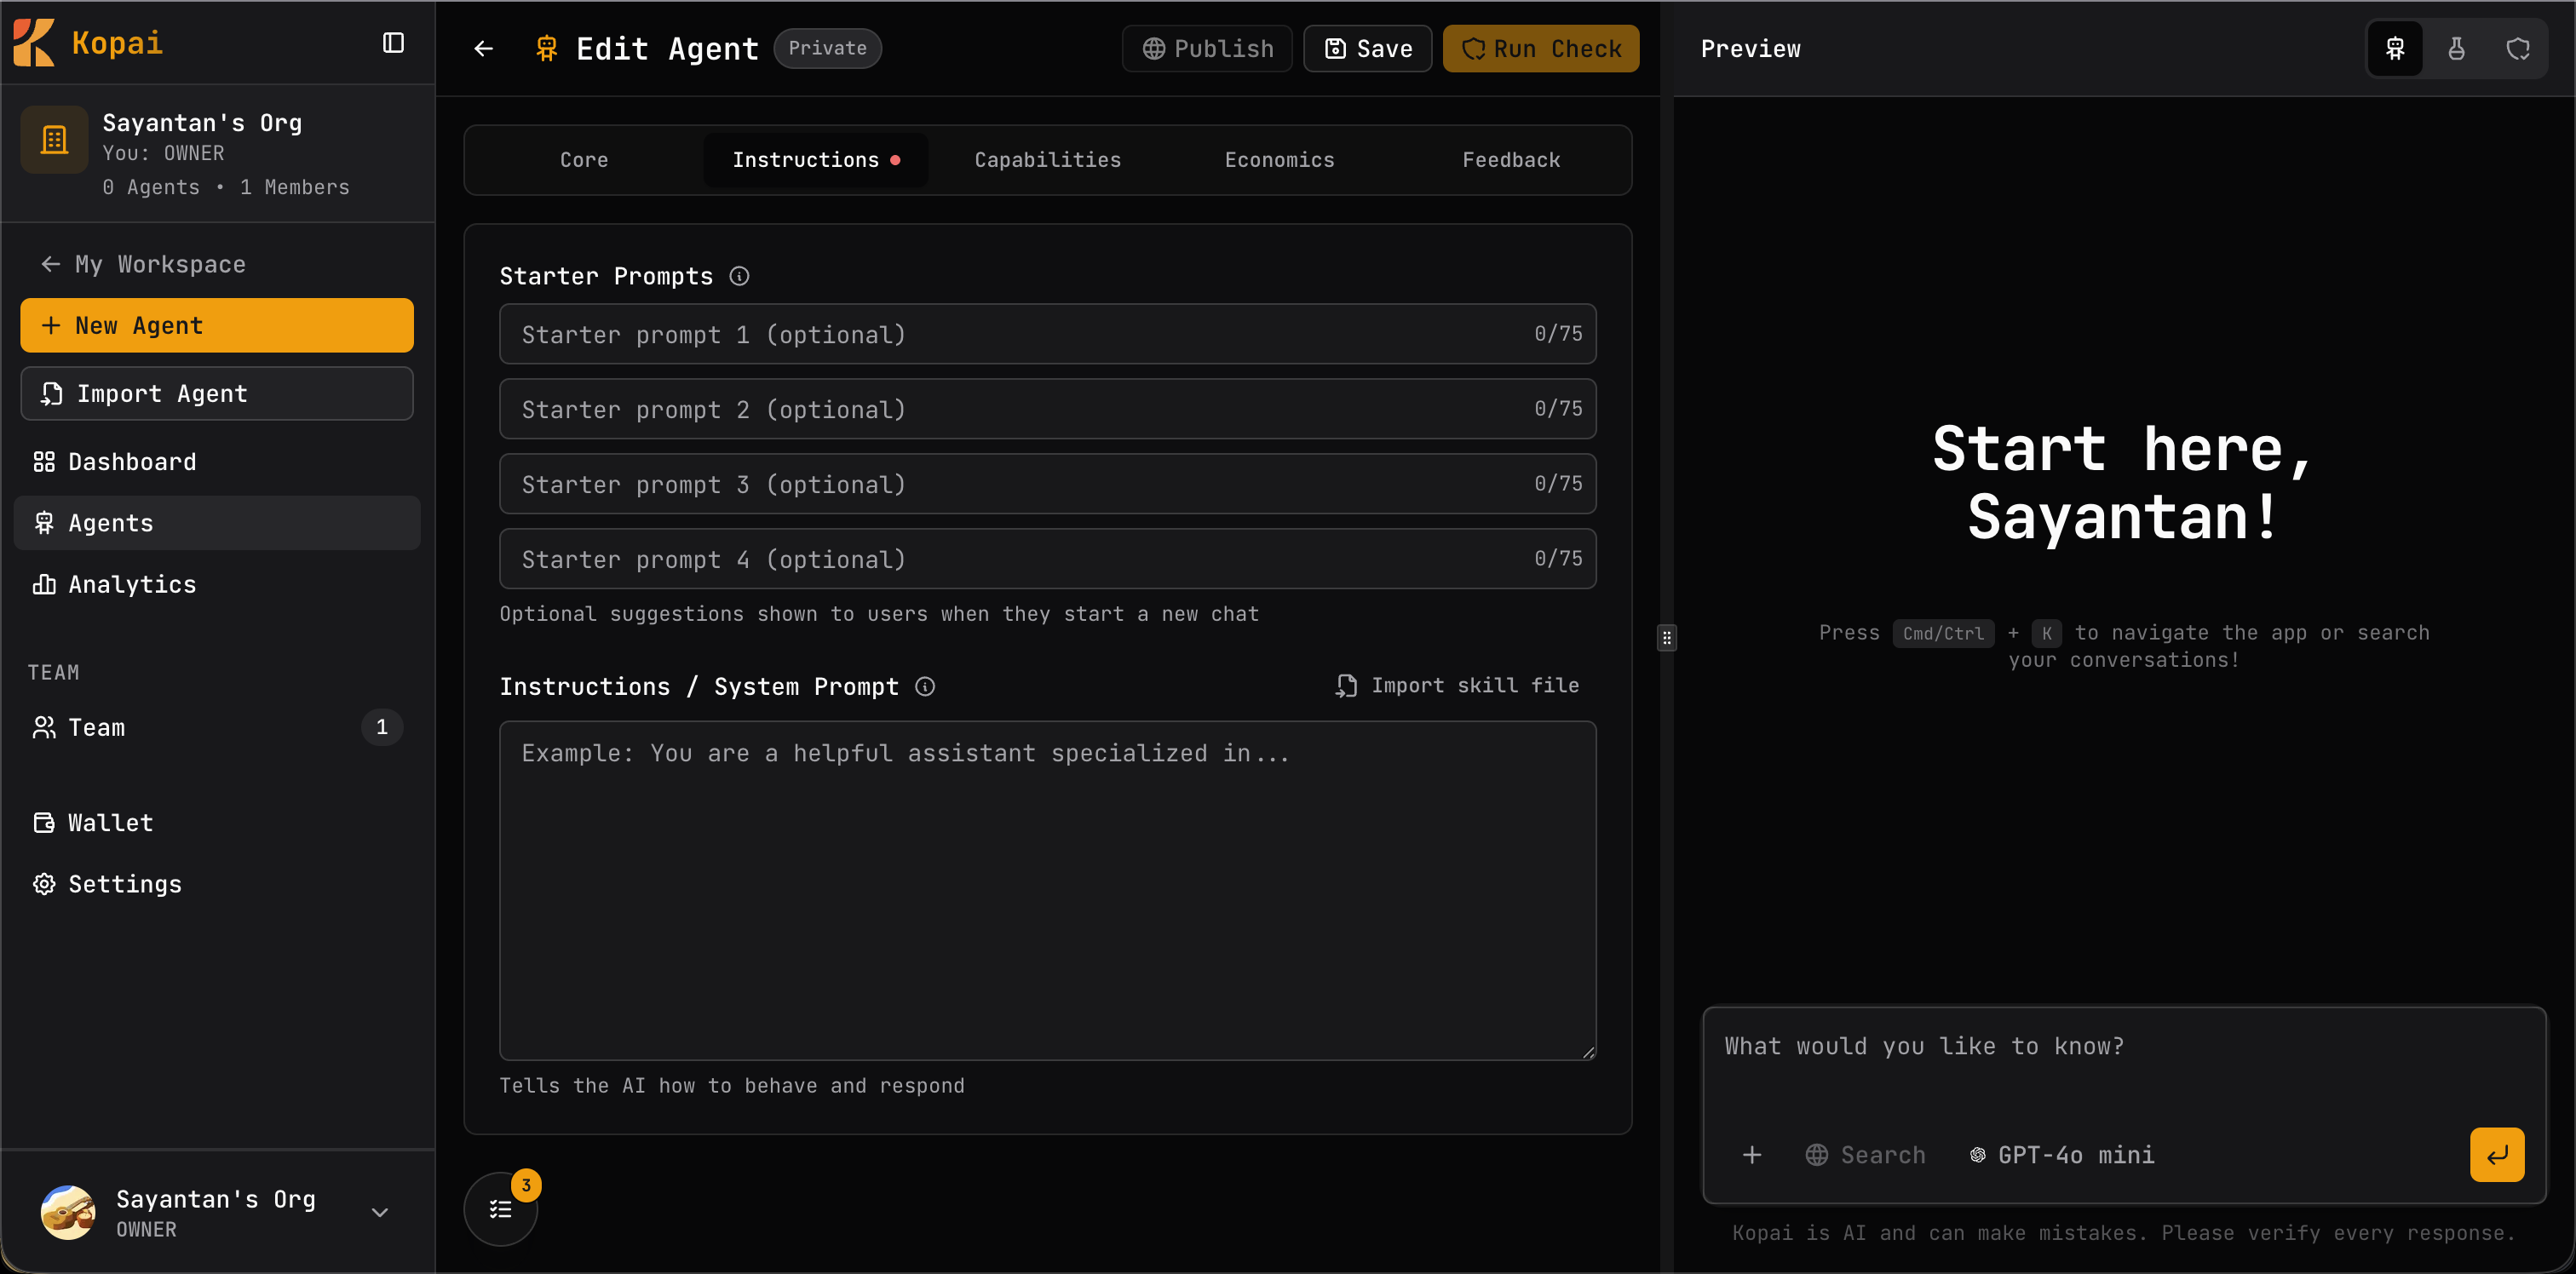
Task: Click the Sayantan's Org building icon
Action: [x=55, y=140]
